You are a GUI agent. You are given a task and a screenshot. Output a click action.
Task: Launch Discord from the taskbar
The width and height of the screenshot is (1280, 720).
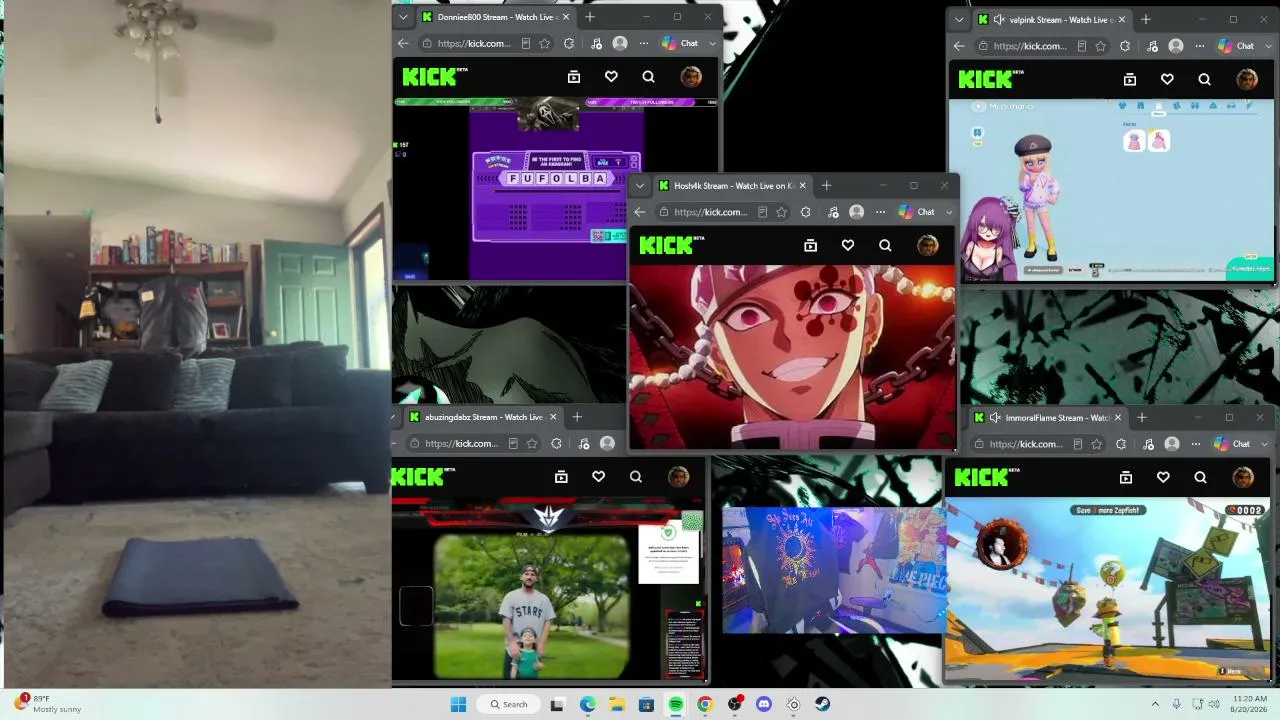coord(764,704)
